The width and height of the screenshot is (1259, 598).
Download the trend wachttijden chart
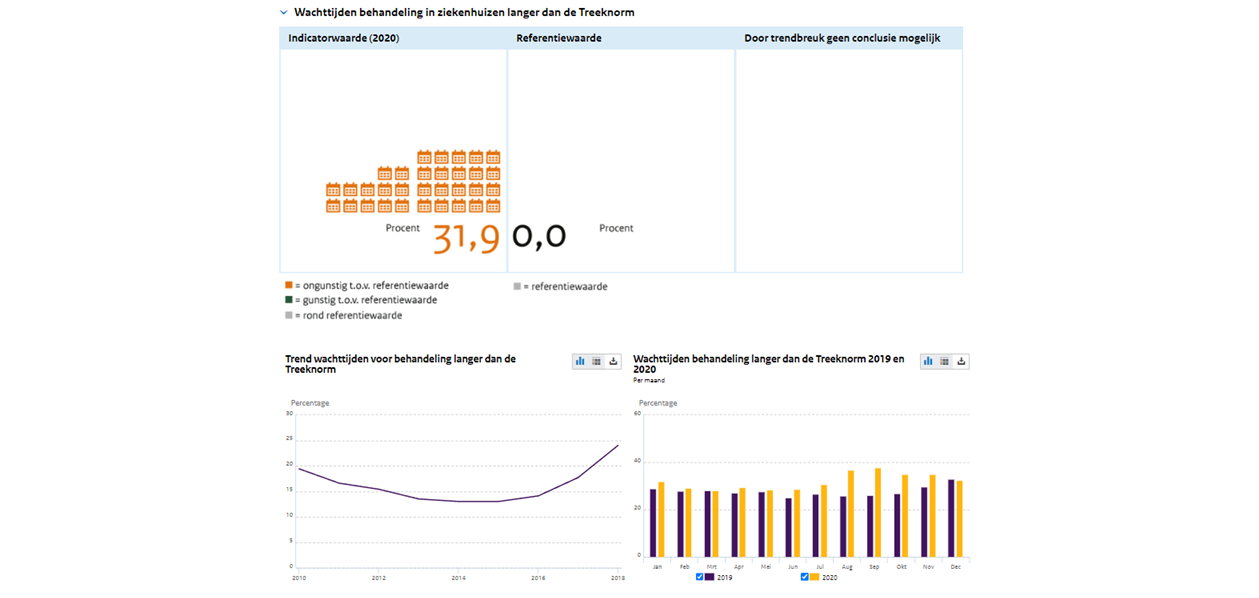click(613, 361)
